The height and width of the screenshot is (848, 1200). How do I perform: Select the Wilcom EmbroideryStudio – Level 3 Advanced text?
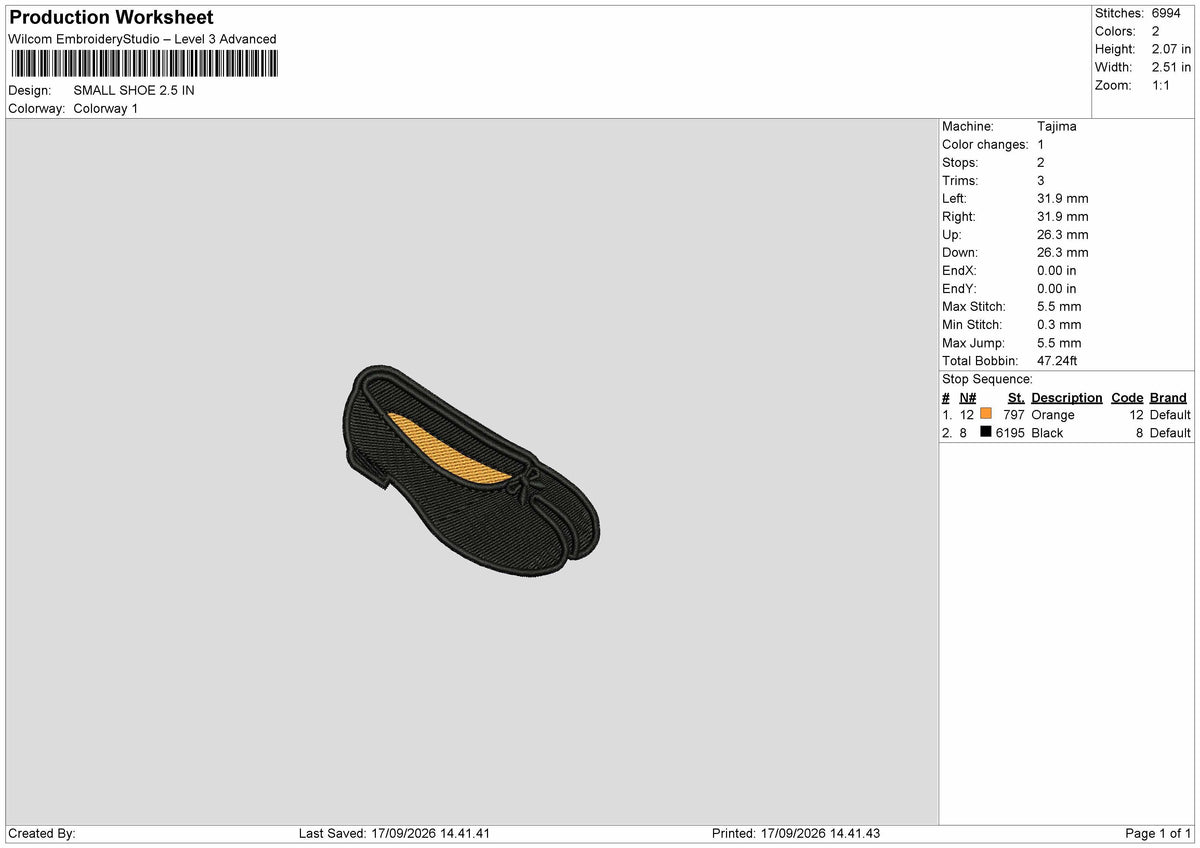[142, 39]
